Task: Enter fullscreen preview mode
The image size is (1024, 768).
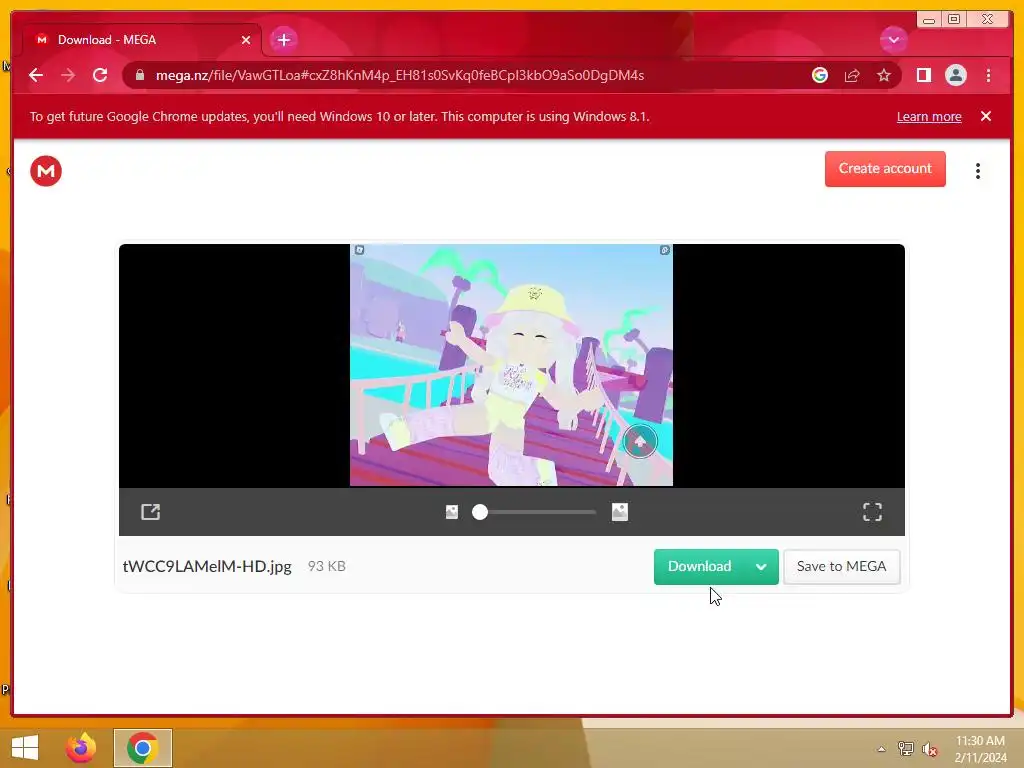Action: coord(872,512)
